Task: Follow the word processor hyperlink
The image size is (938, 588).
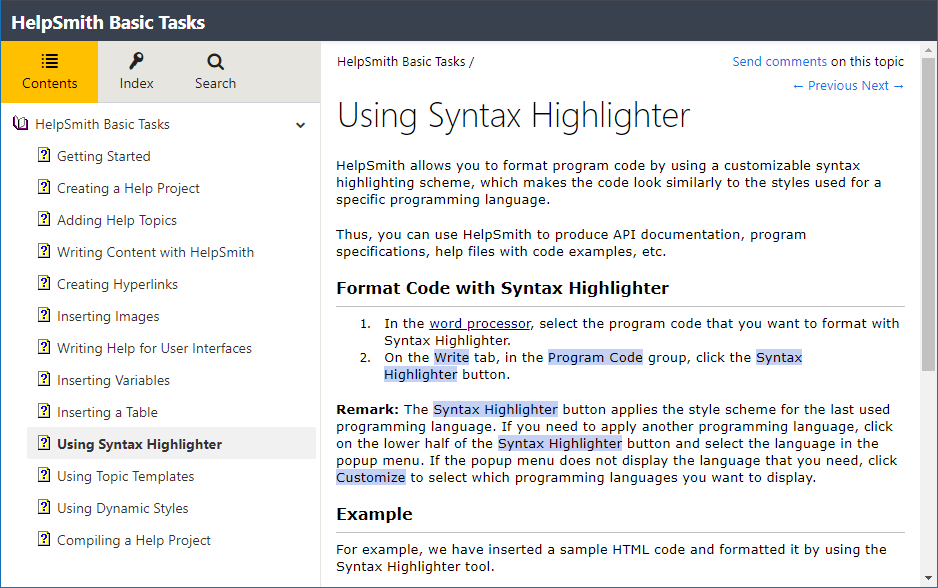Action: [x=480, y=324]
